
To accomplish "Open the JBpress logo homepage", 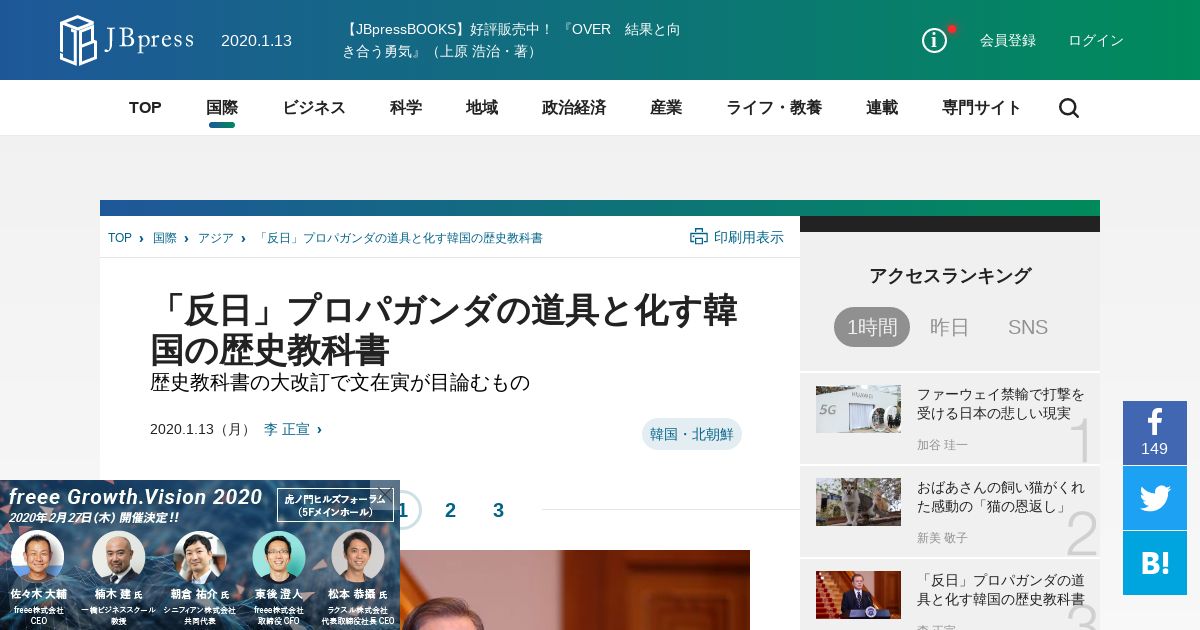I will click(x=126, y=40).
